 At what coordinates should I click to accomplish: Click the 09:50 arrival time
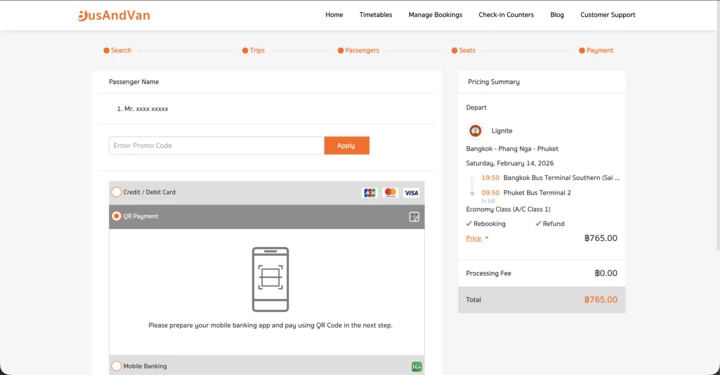pos(490,193)
